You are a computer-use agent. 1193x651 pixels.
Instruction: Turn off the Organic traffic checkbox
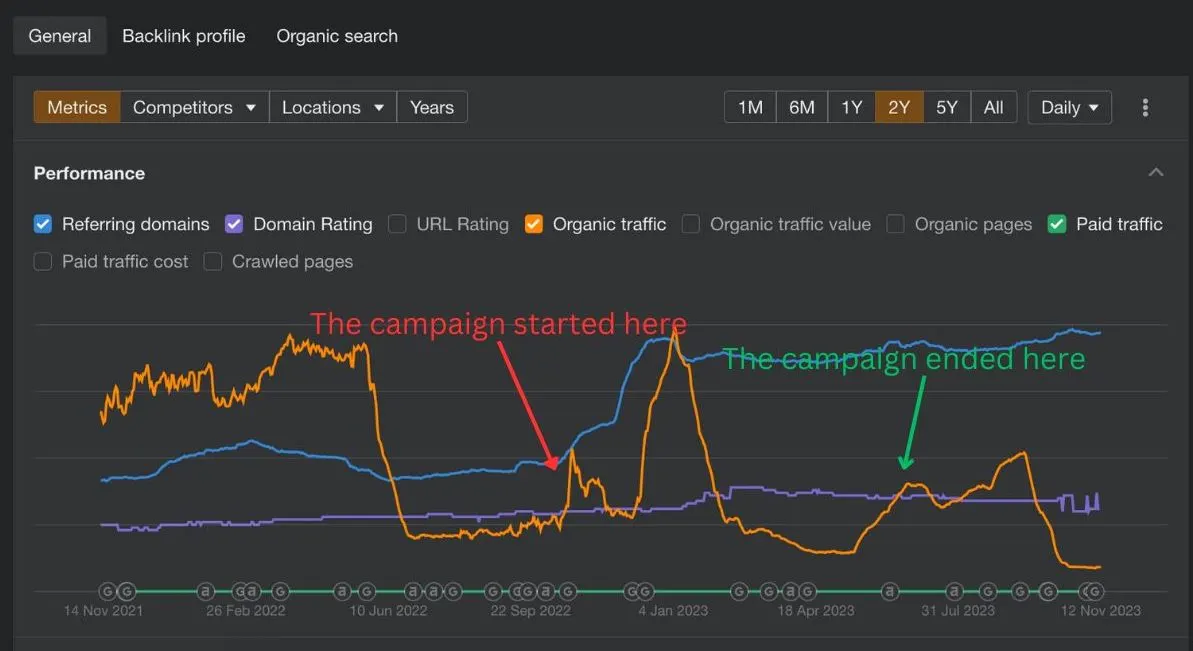tap(533, 224)
